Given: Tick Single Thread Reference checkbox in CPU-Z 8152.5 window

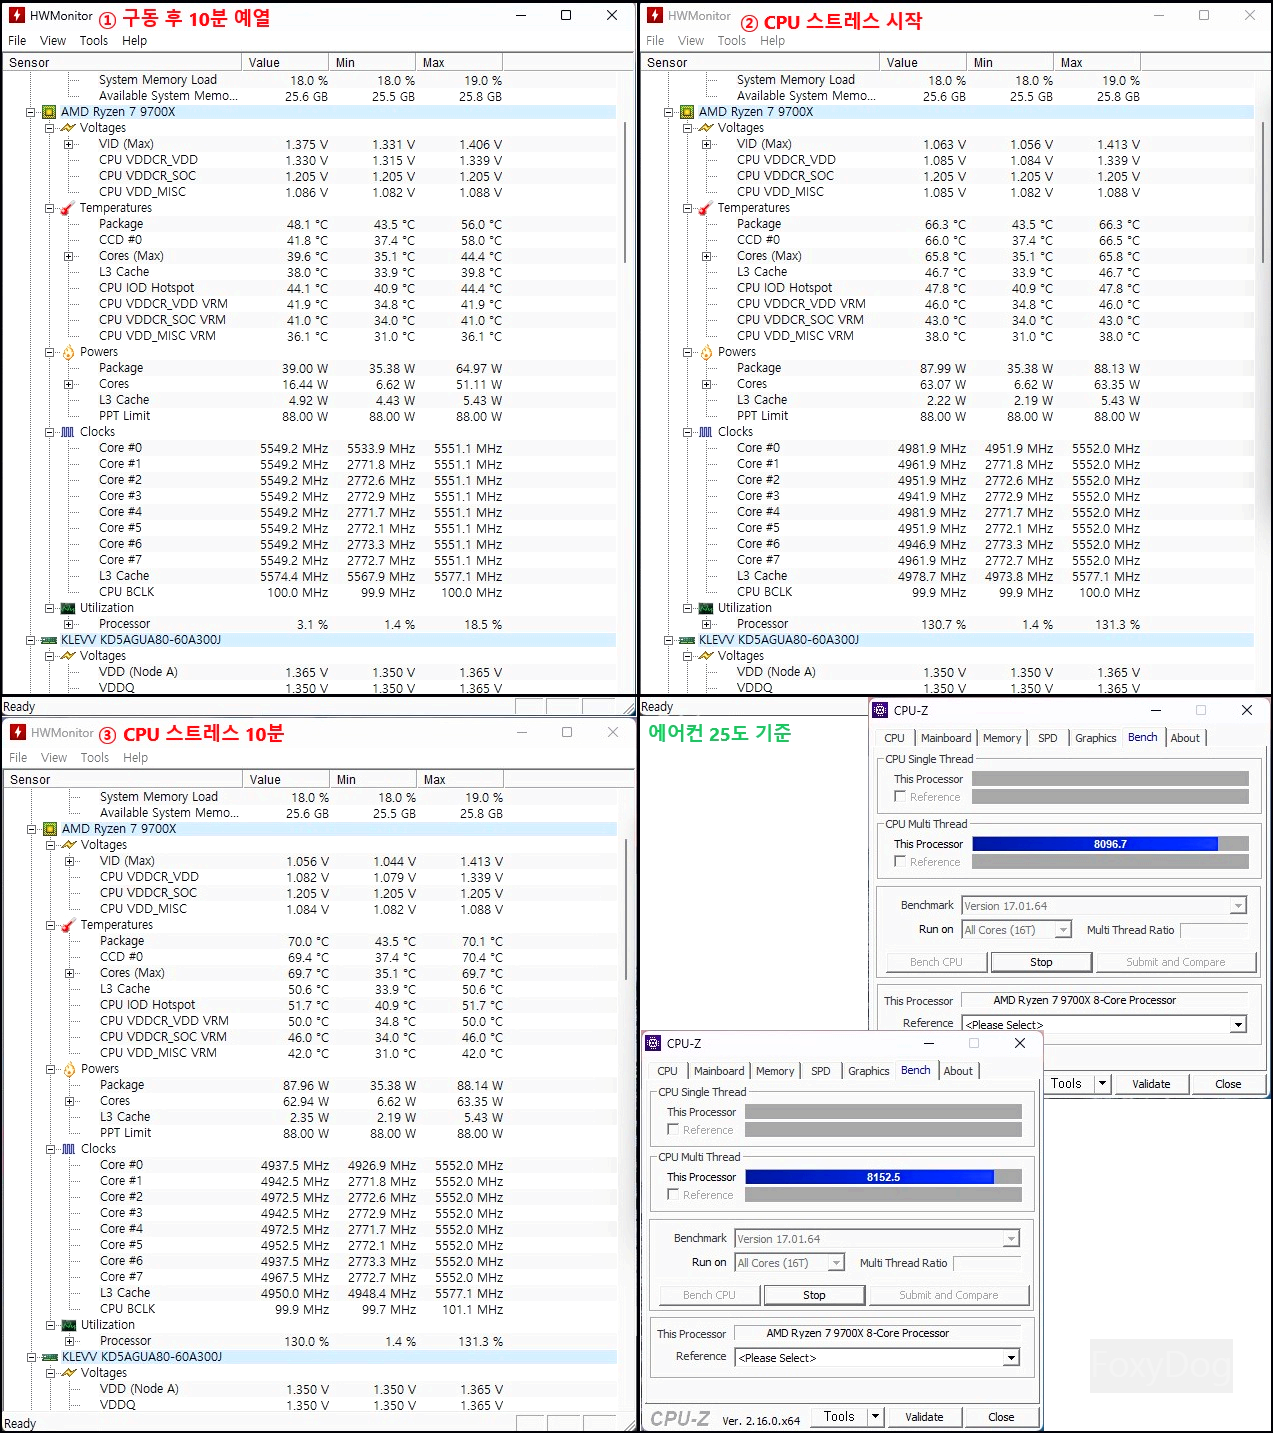Looking at the screenshot, I should (x=673, y=1129).
